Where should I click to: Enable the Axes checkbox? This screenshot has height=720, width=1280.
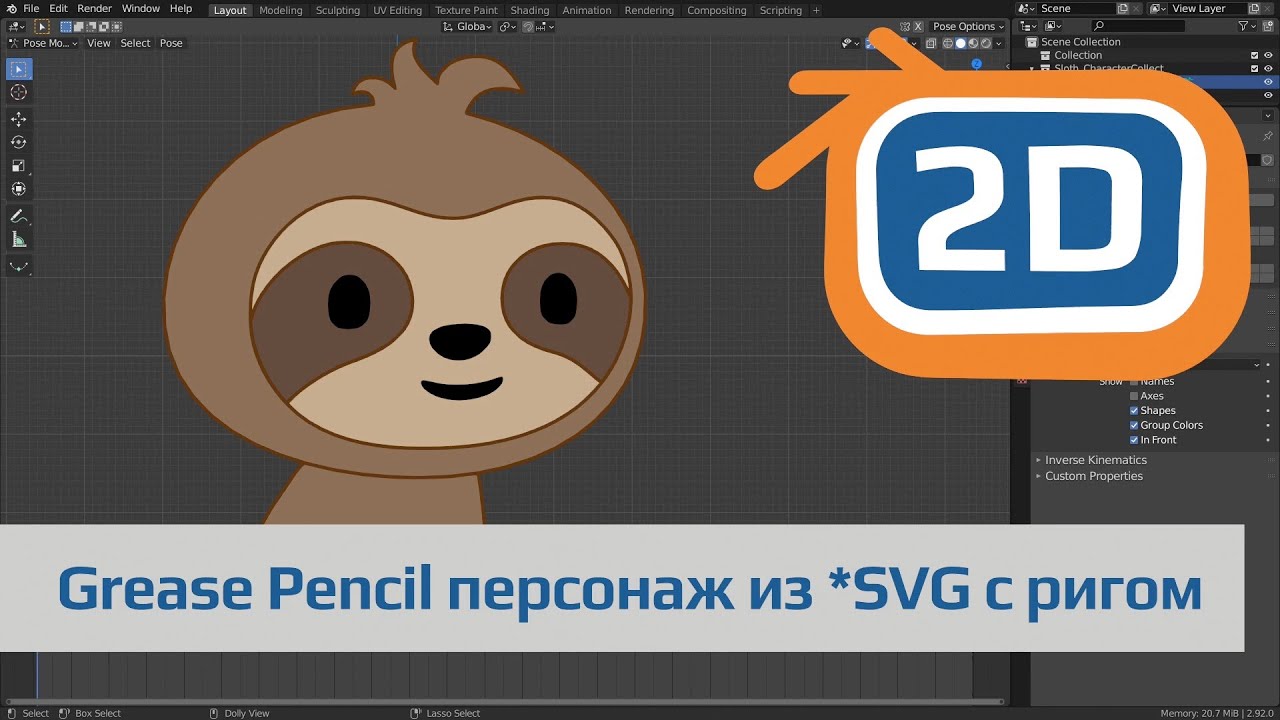pyautogui.click(x=1134, y=396)
